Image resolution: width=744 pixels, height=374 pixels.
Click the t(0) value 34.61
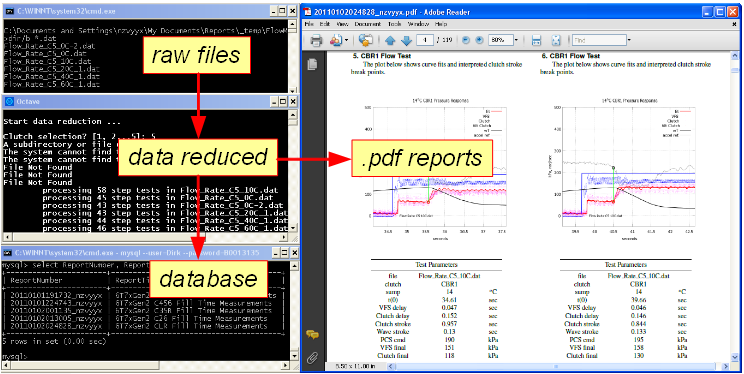[449, 300]
